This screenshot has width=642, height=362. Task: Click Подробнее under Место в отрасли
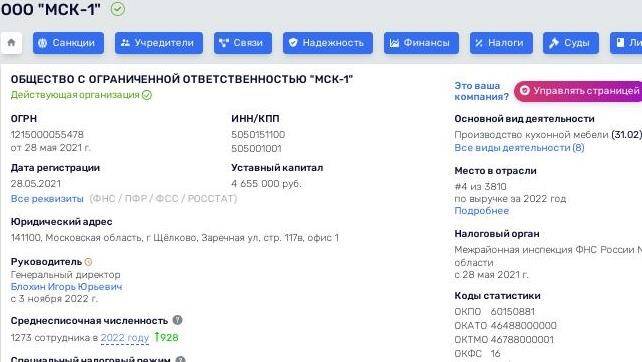(482, 210)
